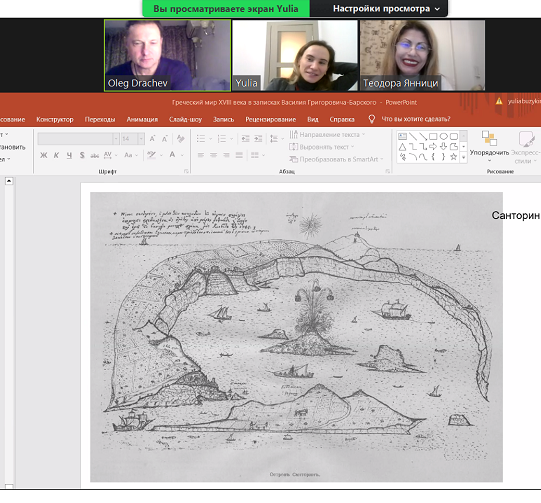Select the text box shape
Image resolution: width=541 pixels, height=503 pixels.
coord(402,136)
